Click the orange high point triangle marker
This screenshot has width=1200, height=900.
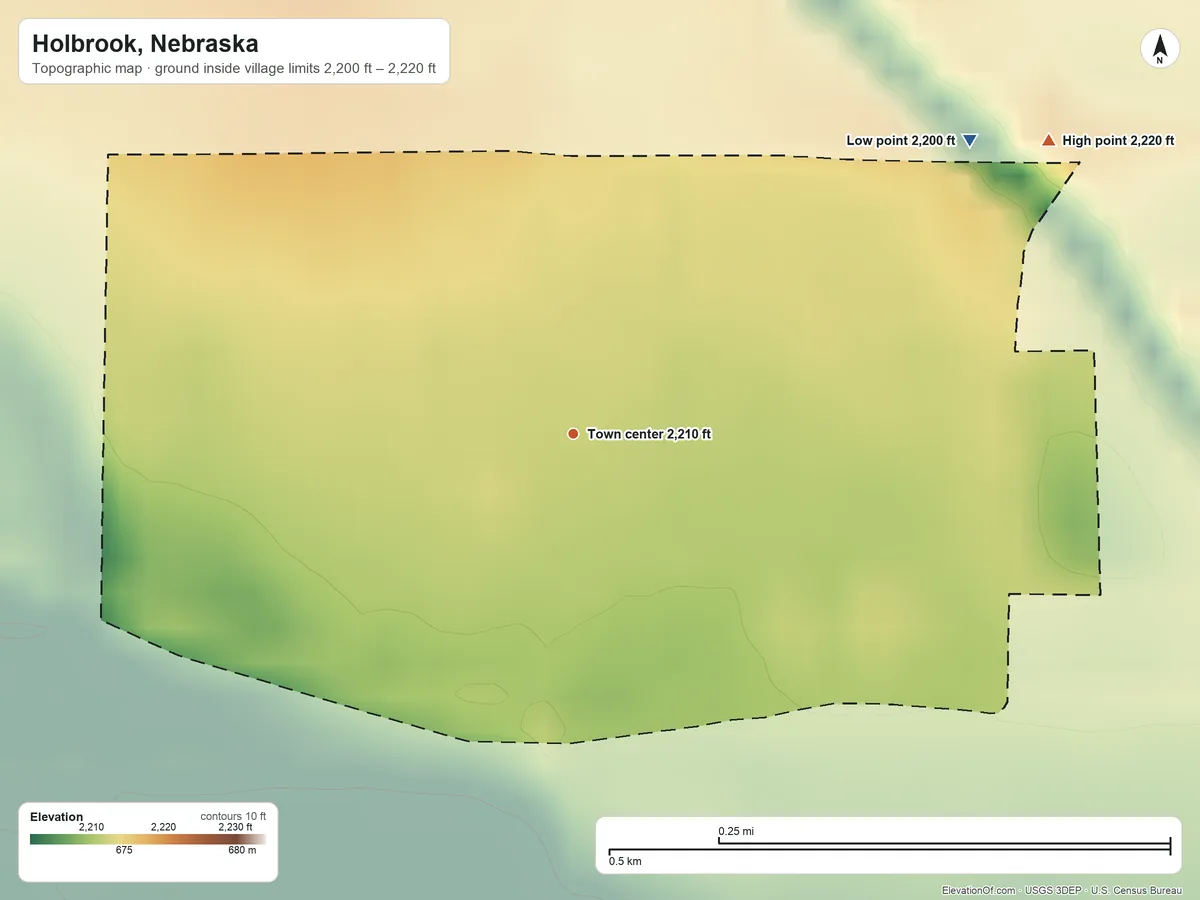coord(1048,140)
